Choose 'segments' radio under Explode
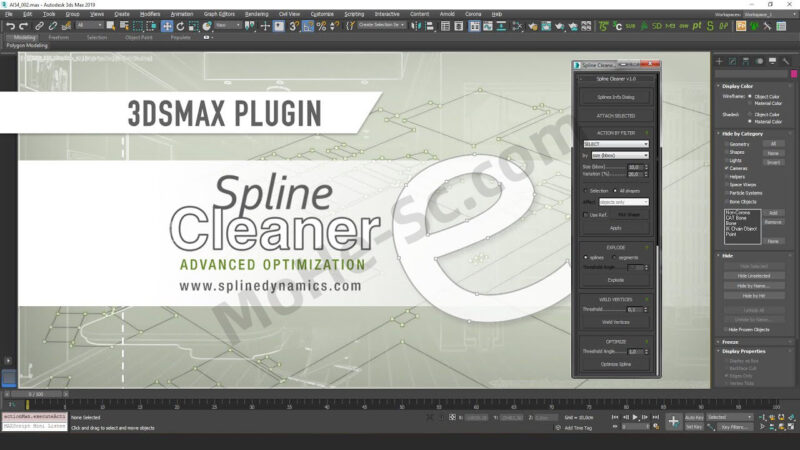Viewport: 800px width, 450px height. [614, 258]
